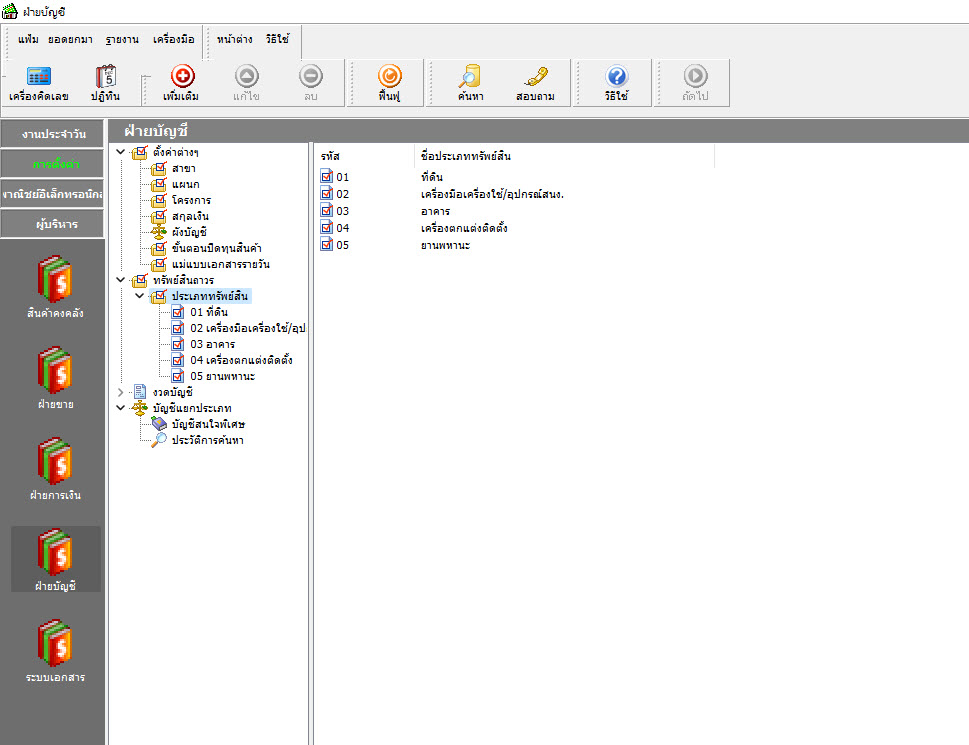
Task: Select the ตั้งค่าต่างๆ tree label
Action: coord(176,152)
